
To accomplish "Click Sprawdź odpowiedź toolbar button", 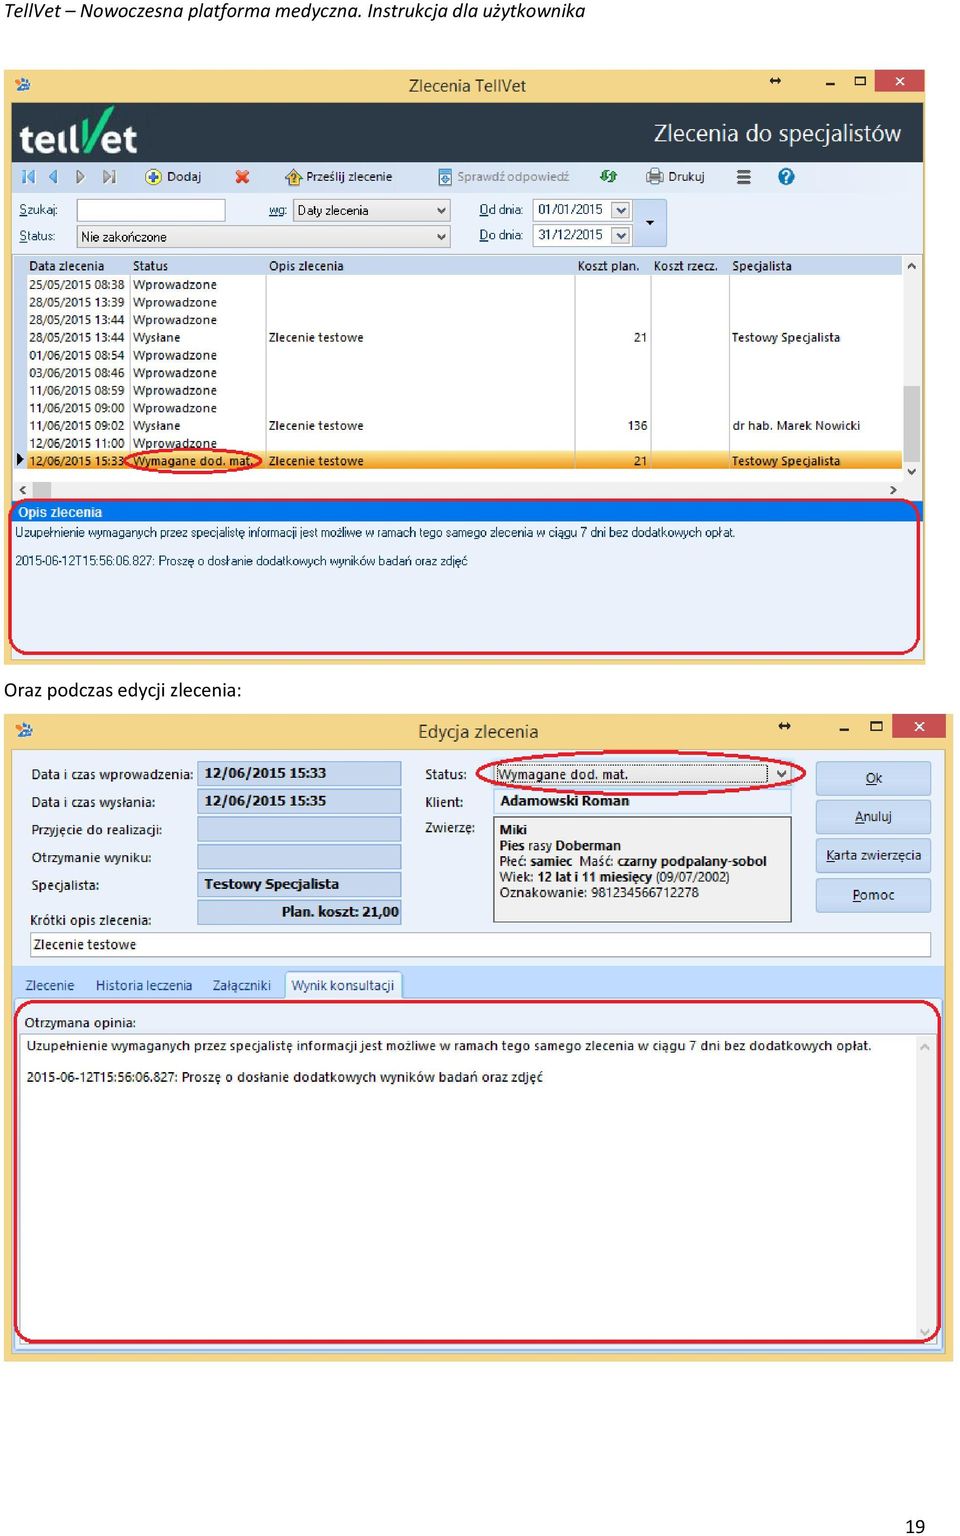I will (503, 177).
